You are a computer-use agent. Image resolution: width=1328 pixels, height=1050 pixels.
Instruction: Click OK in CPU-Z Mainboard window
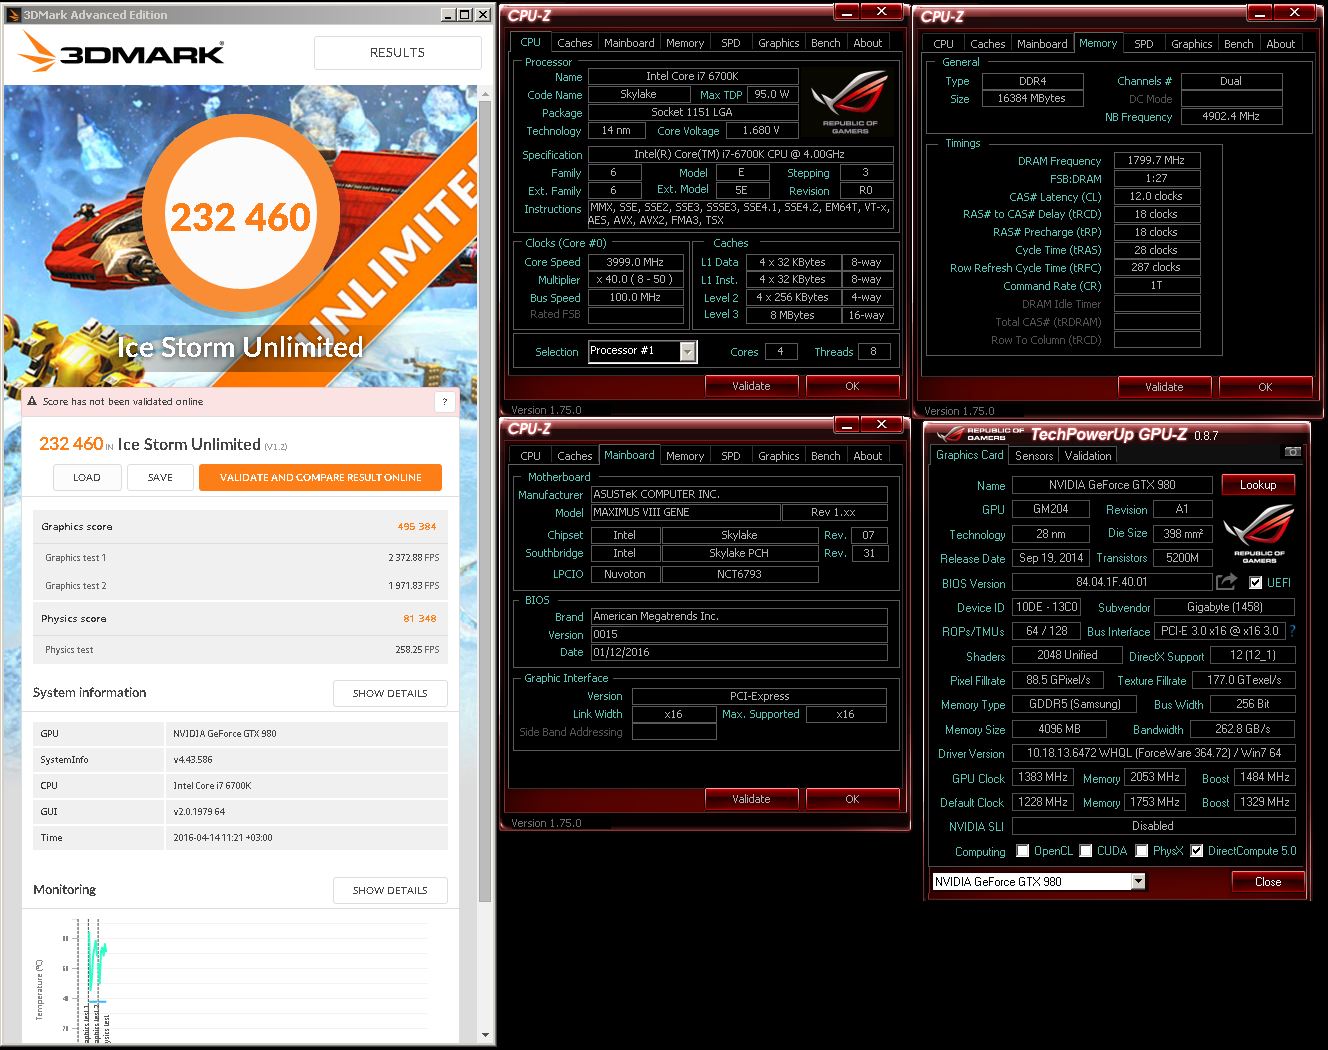pos(852,799)
